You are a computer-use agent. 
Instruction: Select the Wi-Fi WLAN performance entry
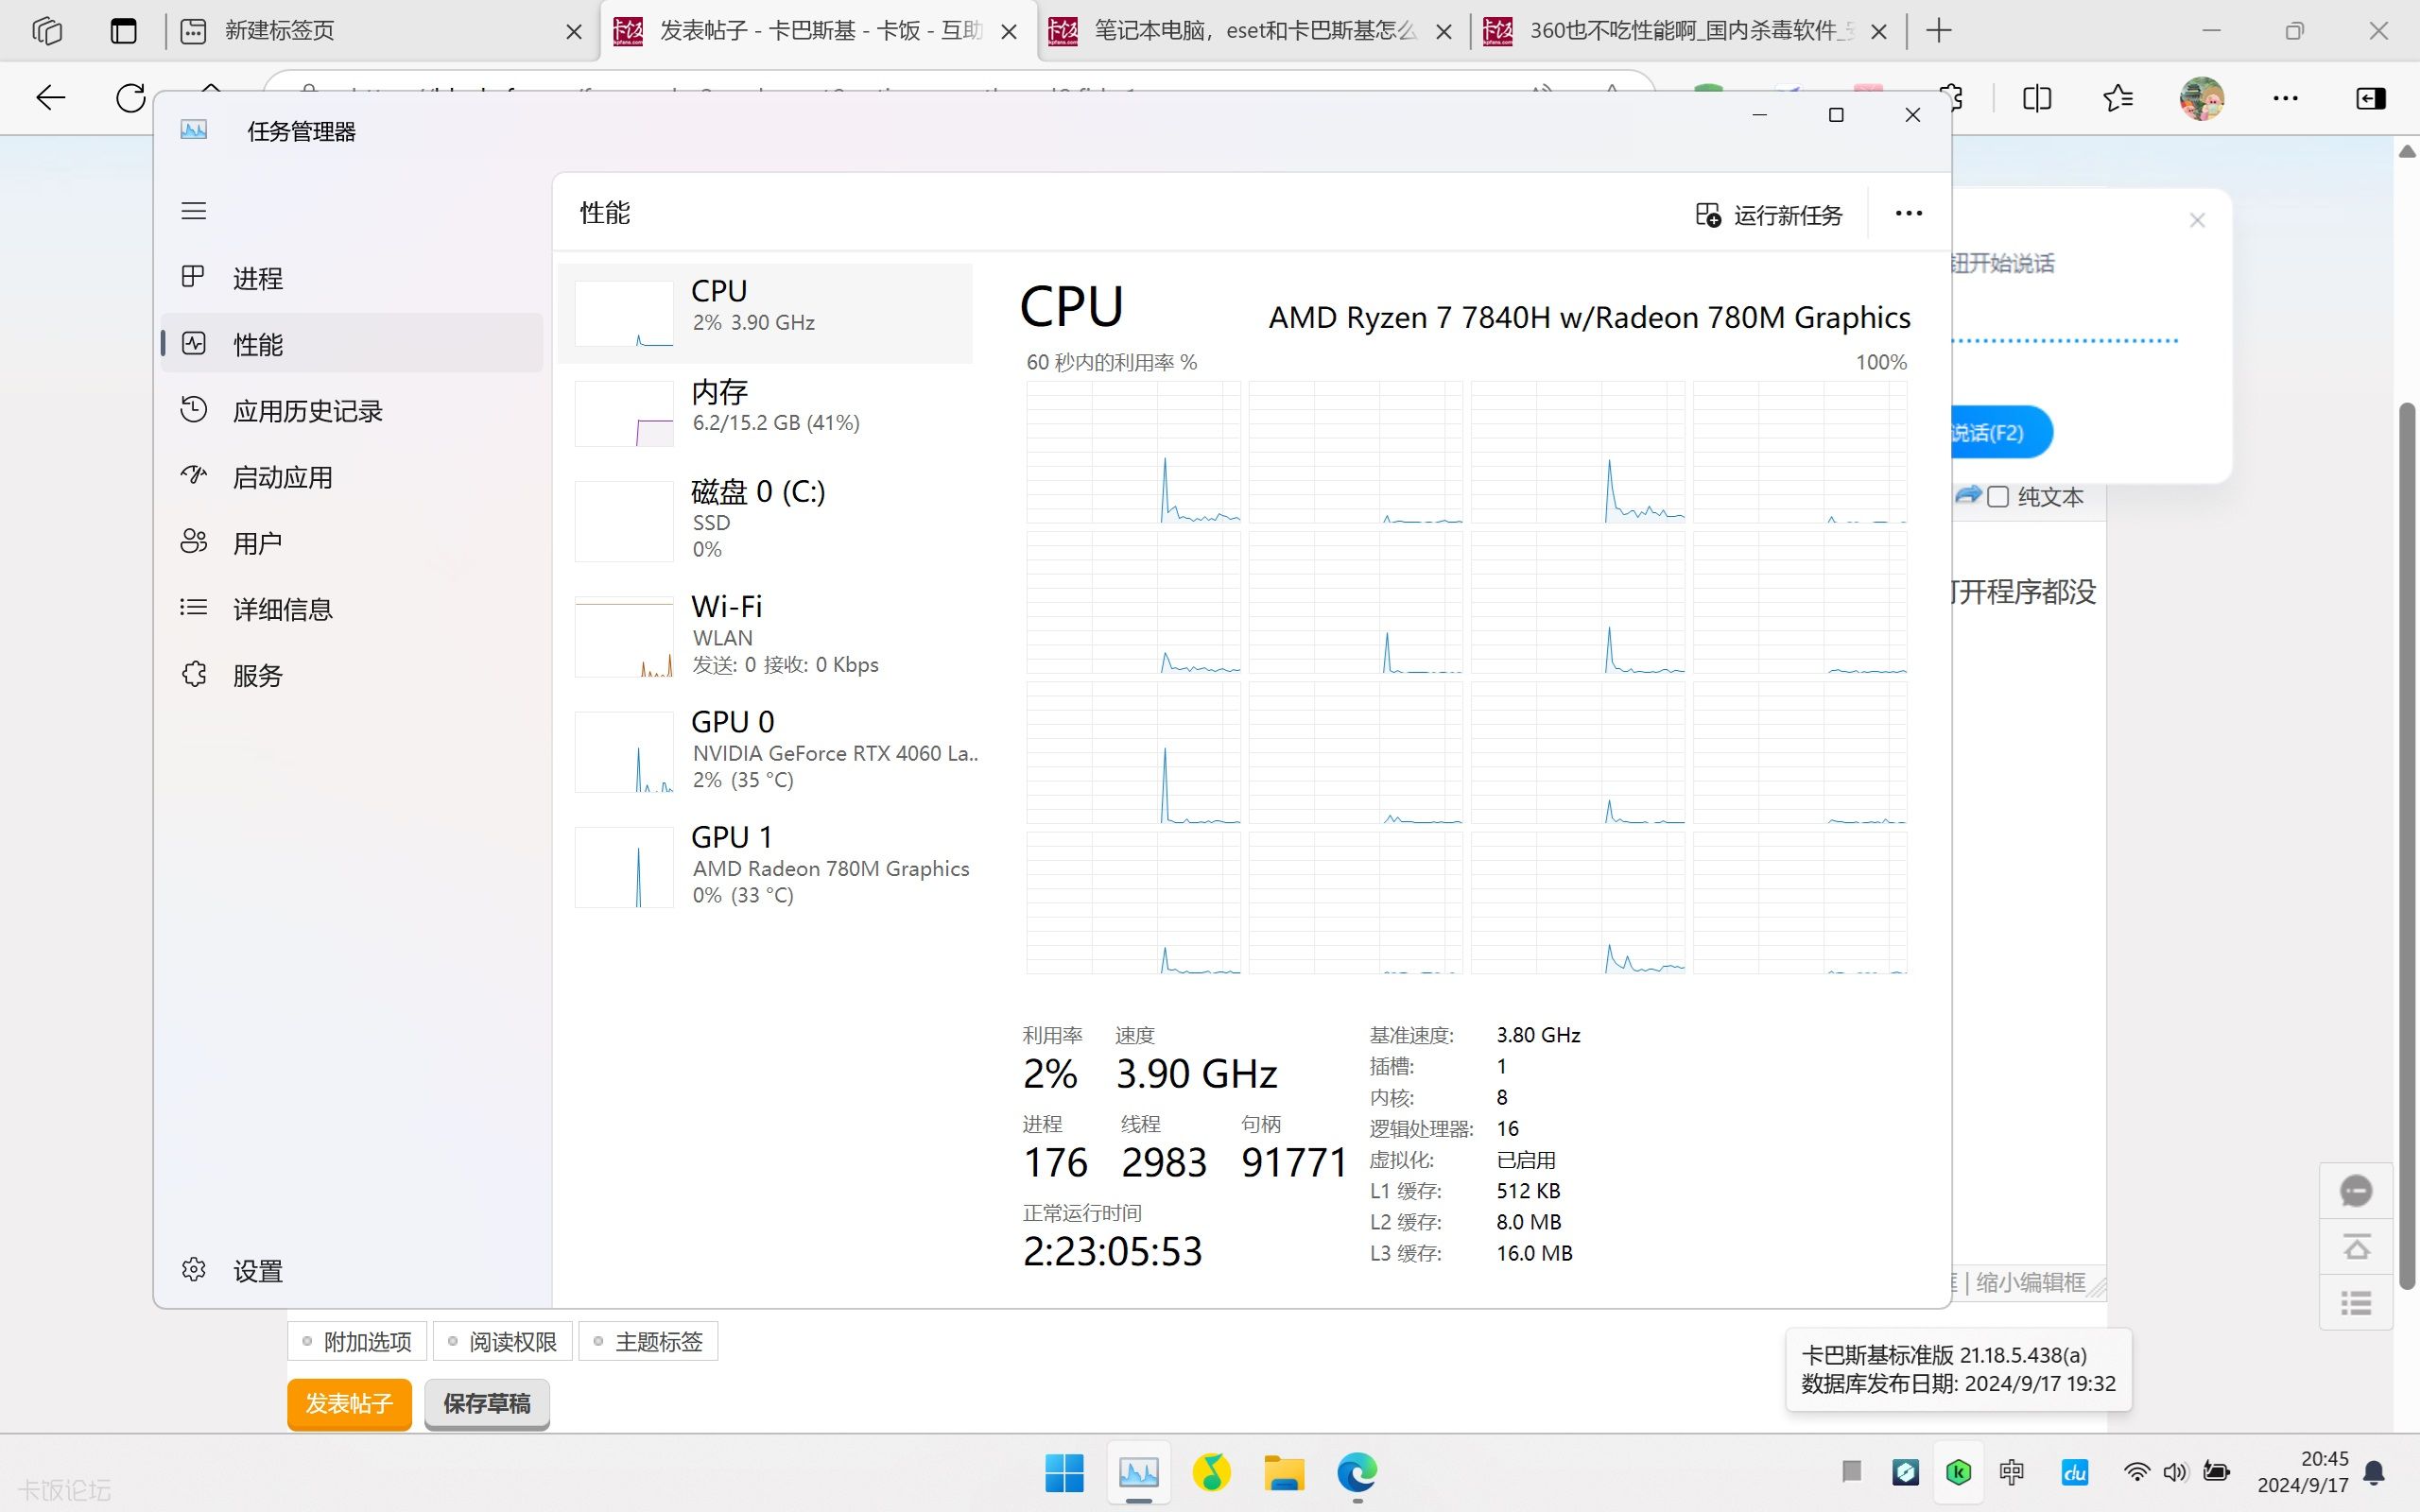click(765, 635)
